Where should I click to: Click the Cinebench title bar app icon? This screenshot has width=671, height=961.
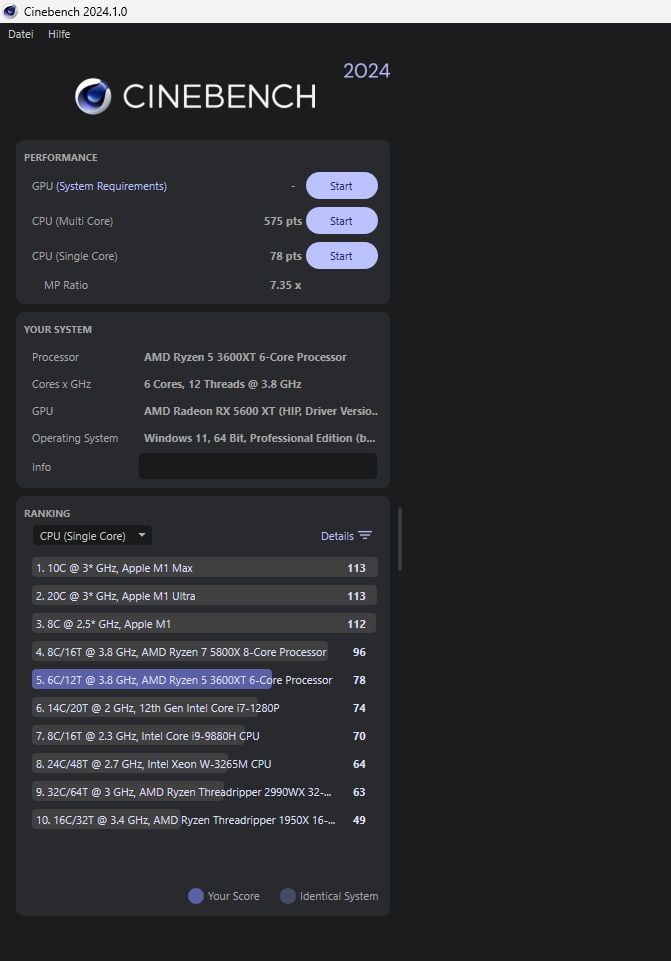(10, 11)
